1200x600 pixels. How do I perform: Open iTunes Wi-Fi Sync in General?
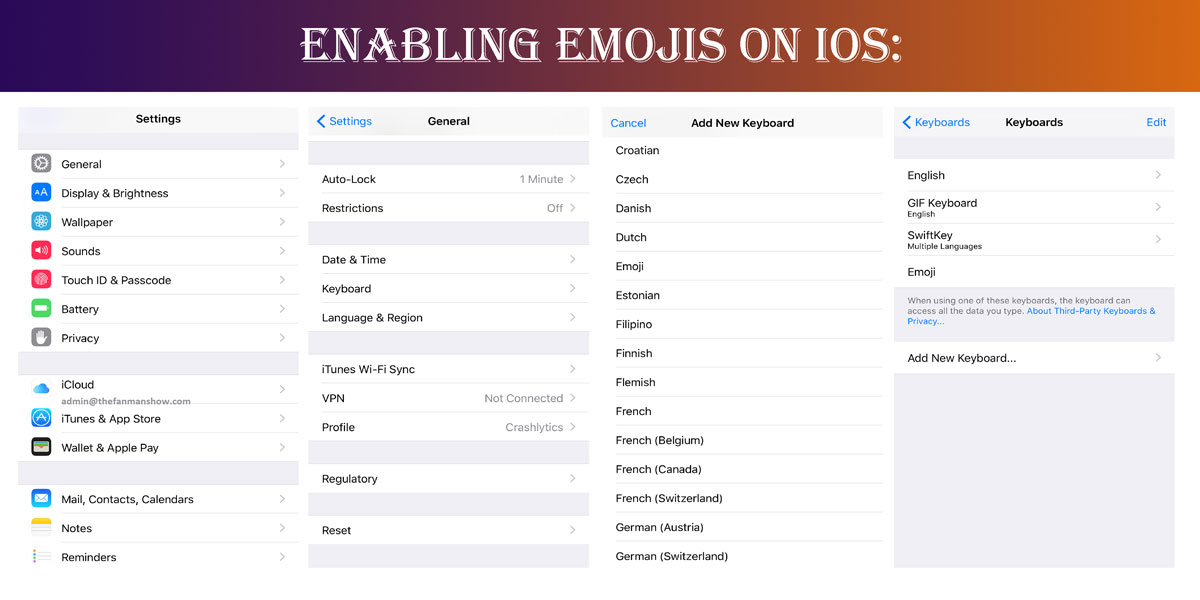pyautogui.click(x=448, y=369)
